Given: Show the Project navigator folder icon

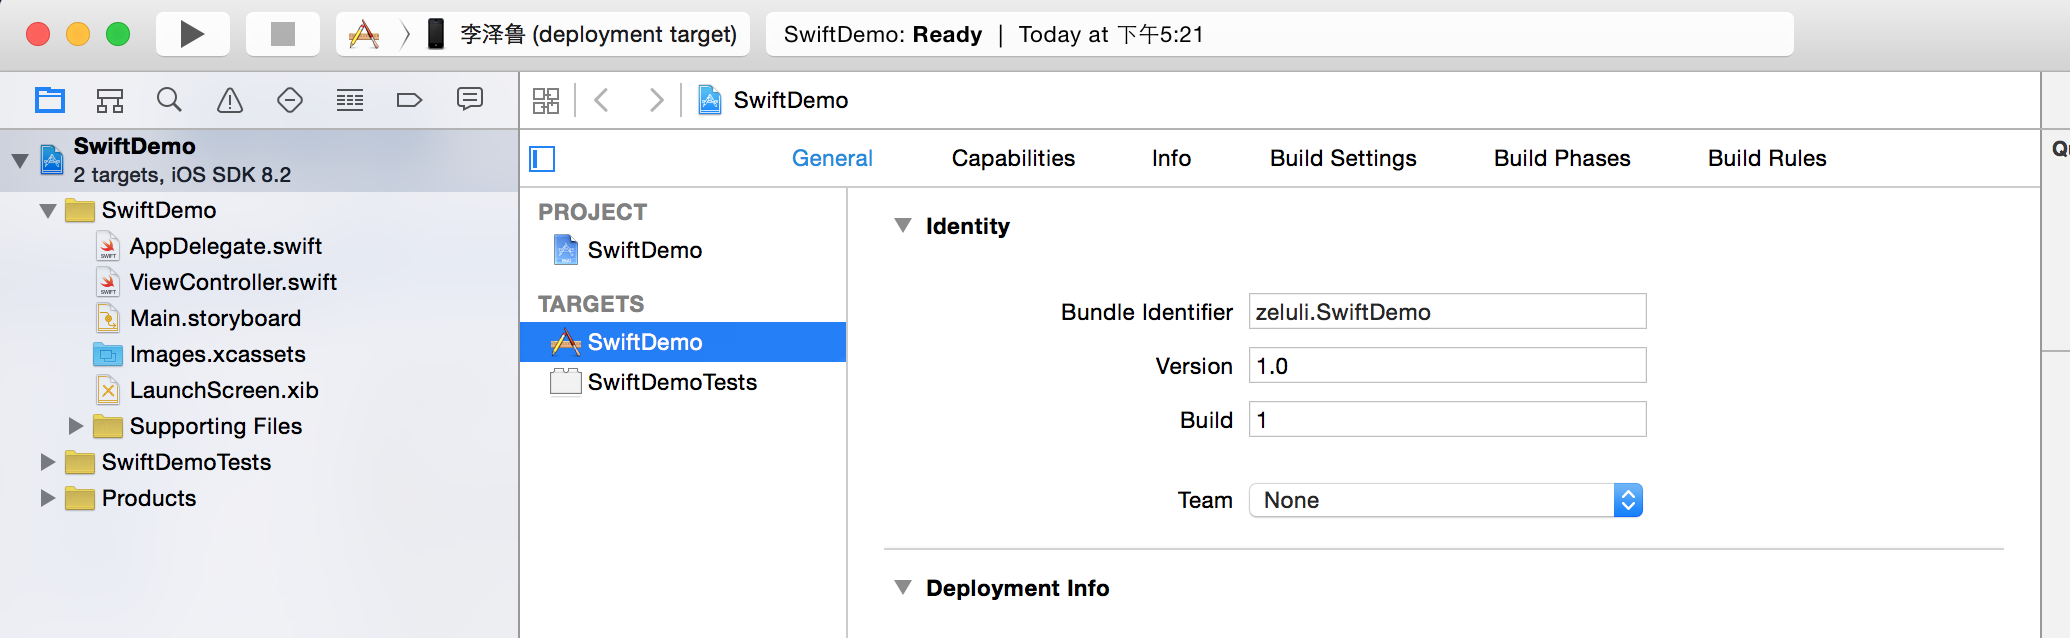Looking at the screenshot, I should 50,100.
